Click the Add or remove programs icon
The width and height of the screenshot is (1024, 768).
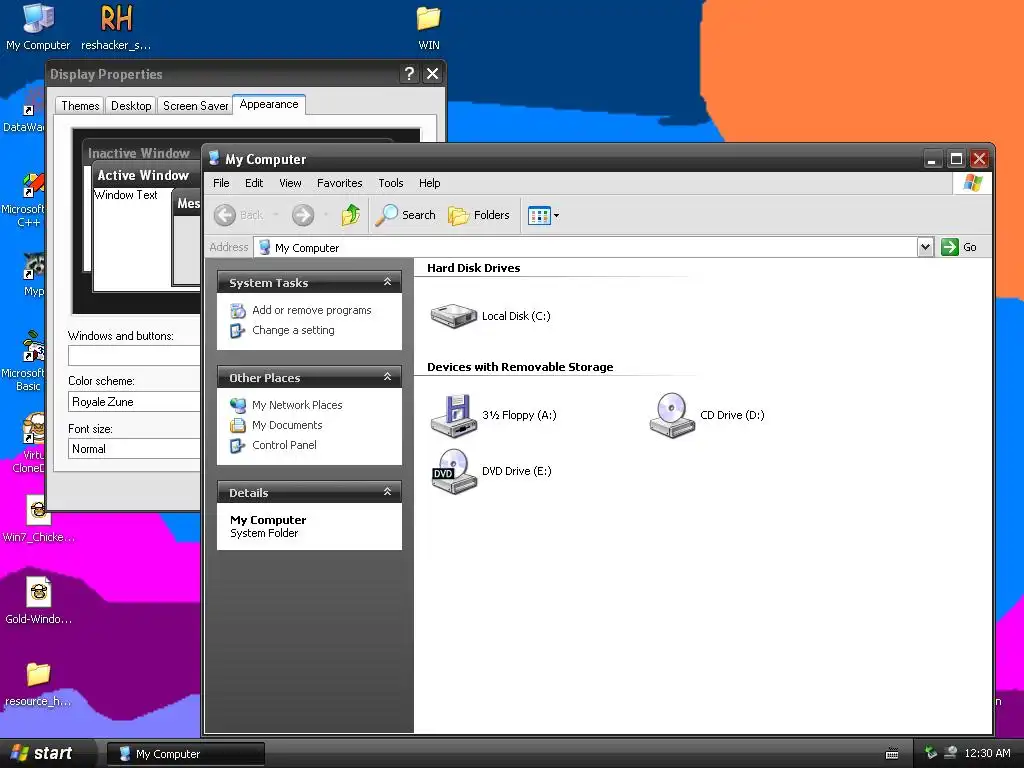click(x=238, y=311)
